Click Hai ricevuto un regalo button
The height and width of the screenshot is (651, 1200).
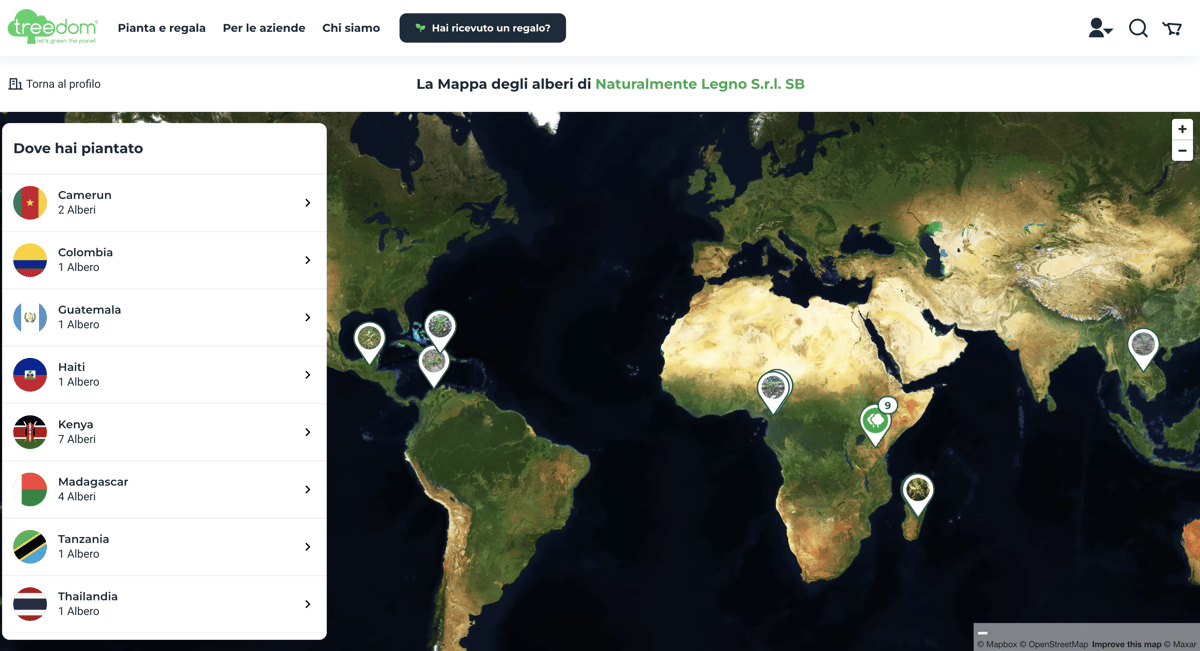482,28
